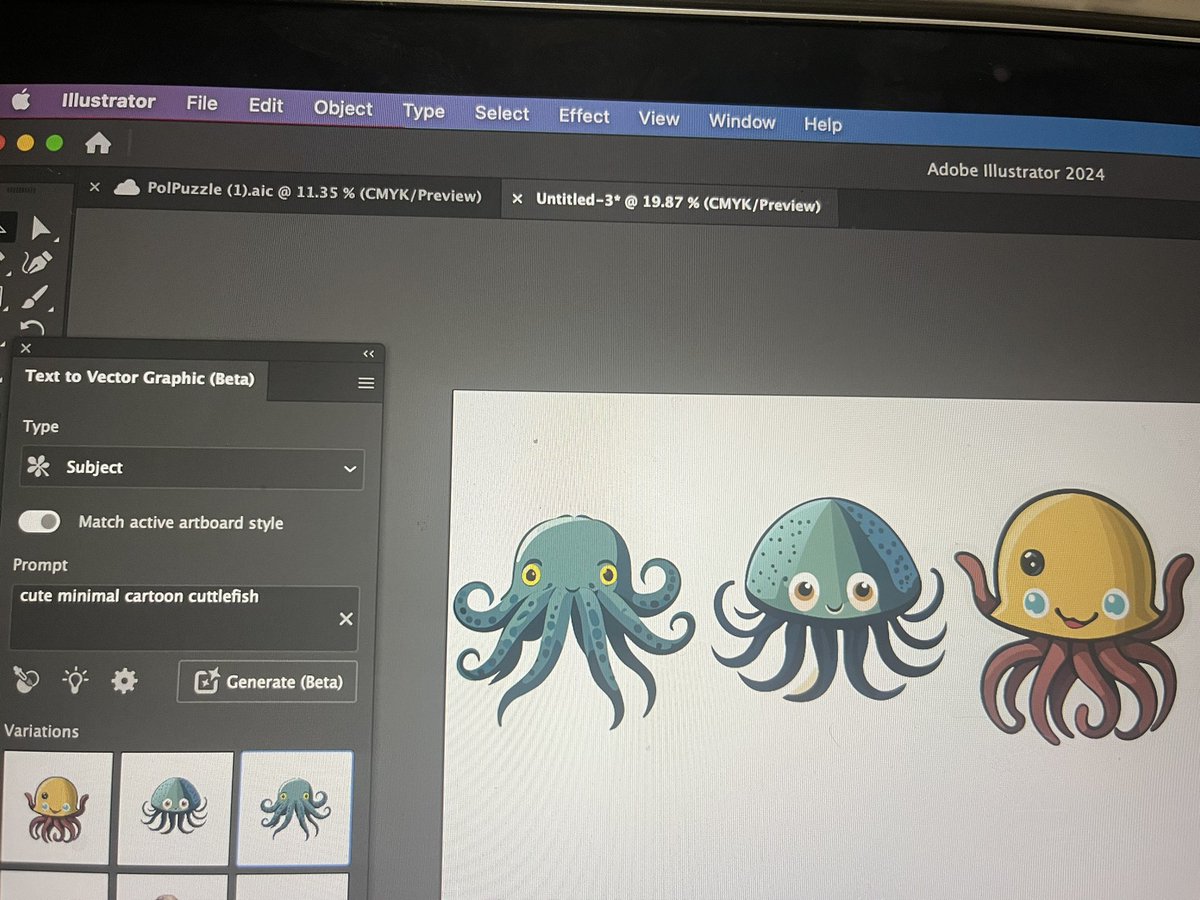Image resolution: width=1200 pixels, height=900 pixels.
Task: Click the 'Type' label in the panel
Action: pos(41,426)
